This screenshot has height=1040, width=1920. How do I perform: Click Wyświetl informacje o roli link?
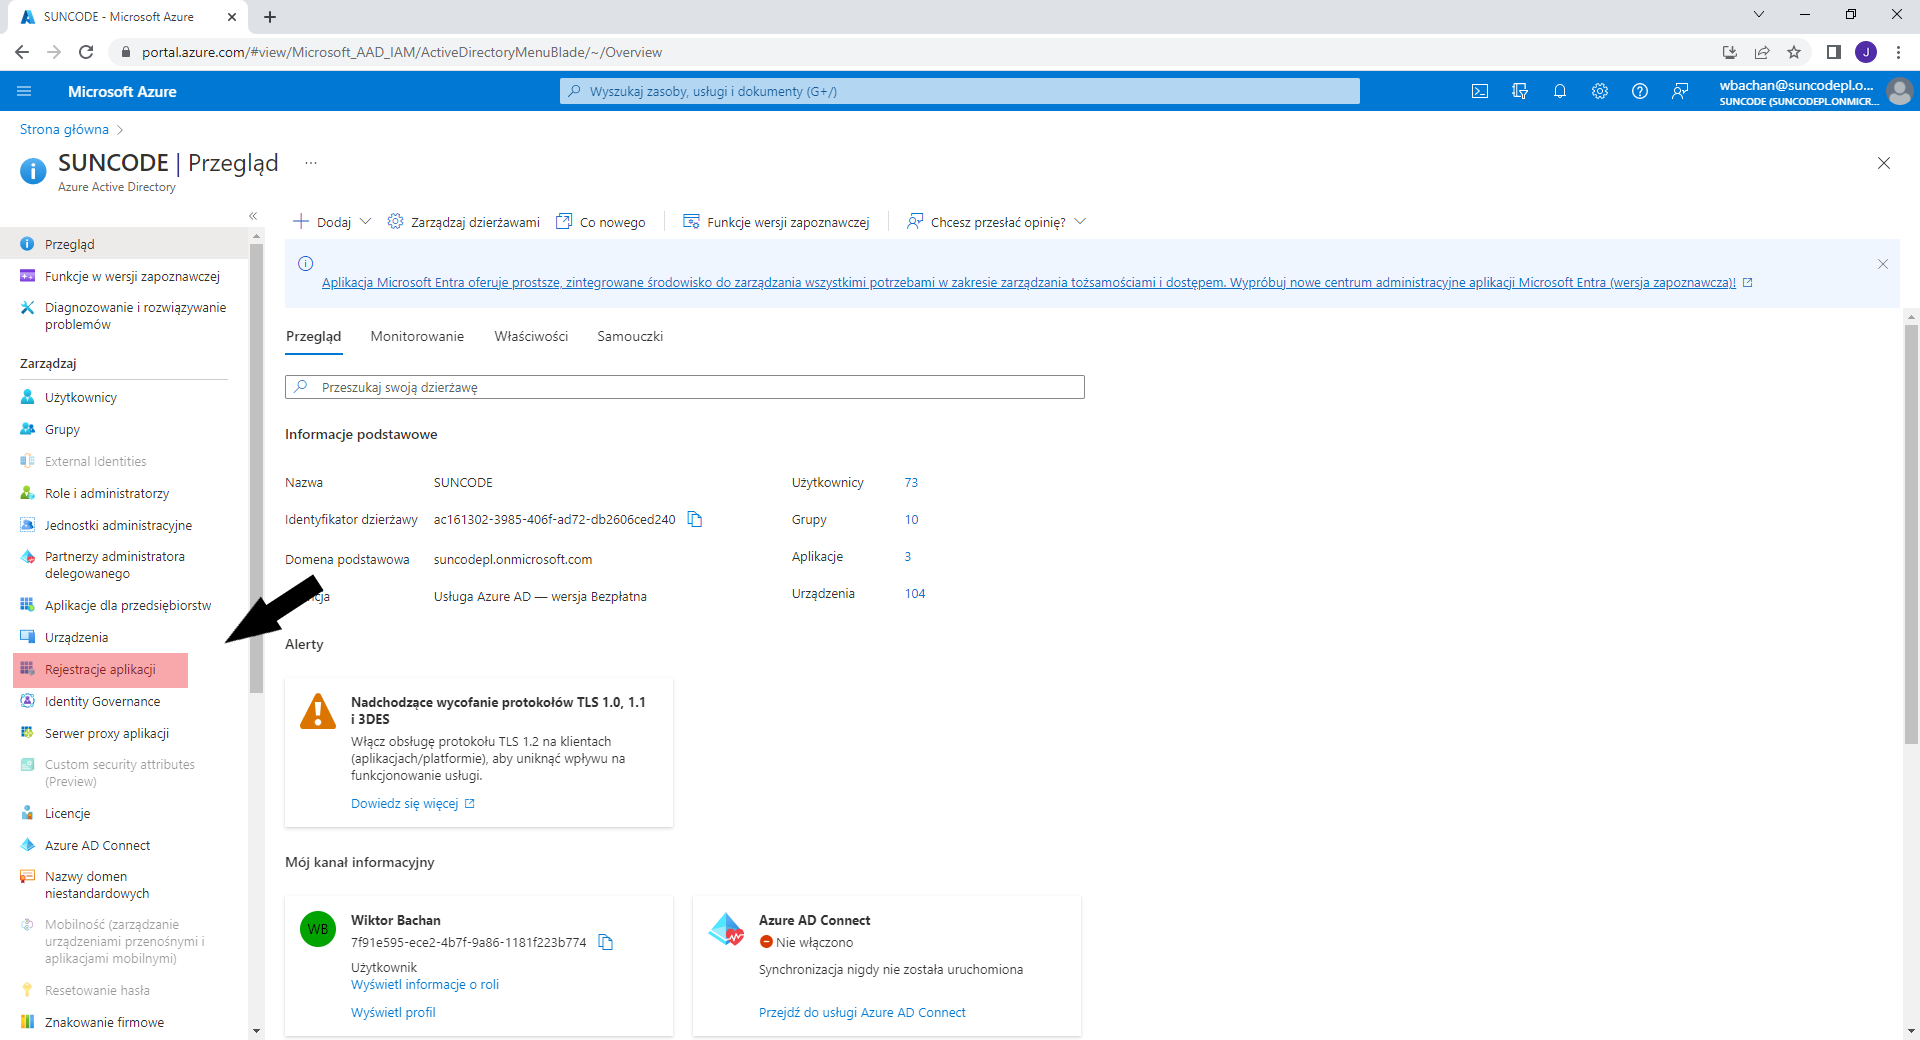pyautogui.click(x=425, y=984)
